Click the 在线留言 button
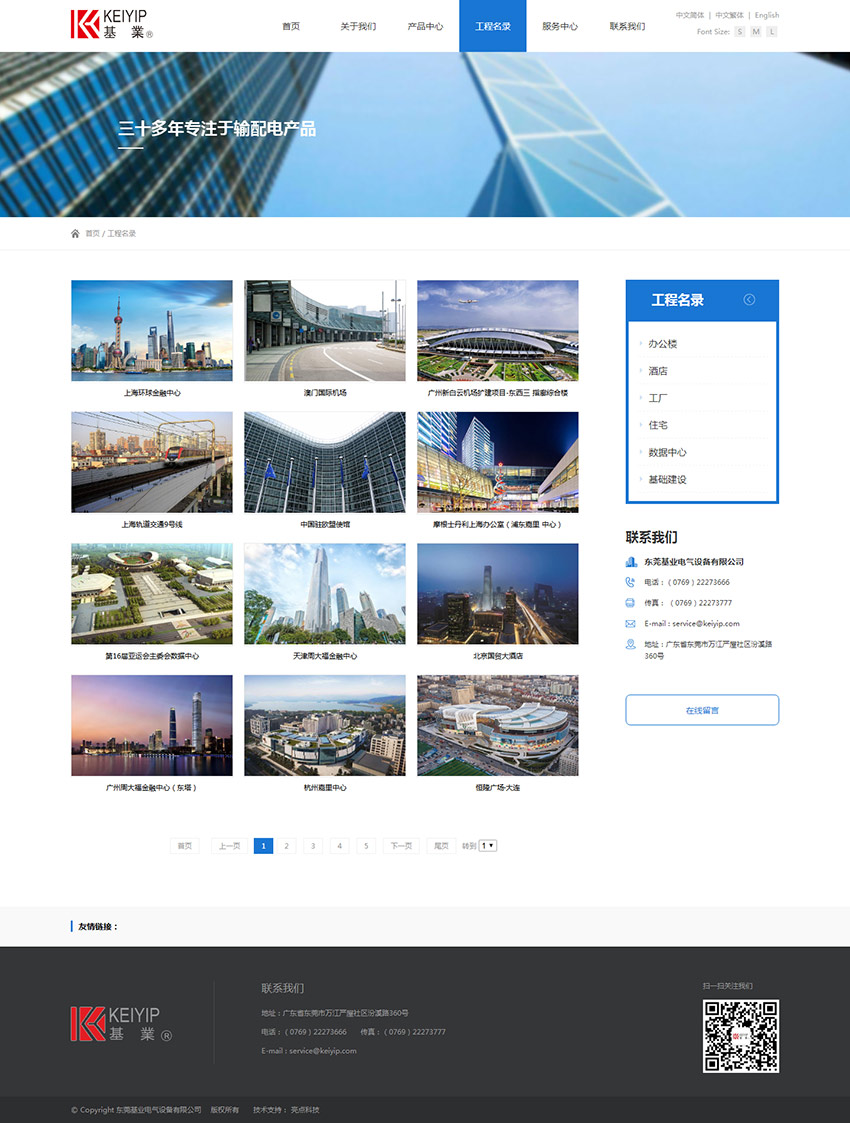 pyautogui.click(x=702, y=710)
